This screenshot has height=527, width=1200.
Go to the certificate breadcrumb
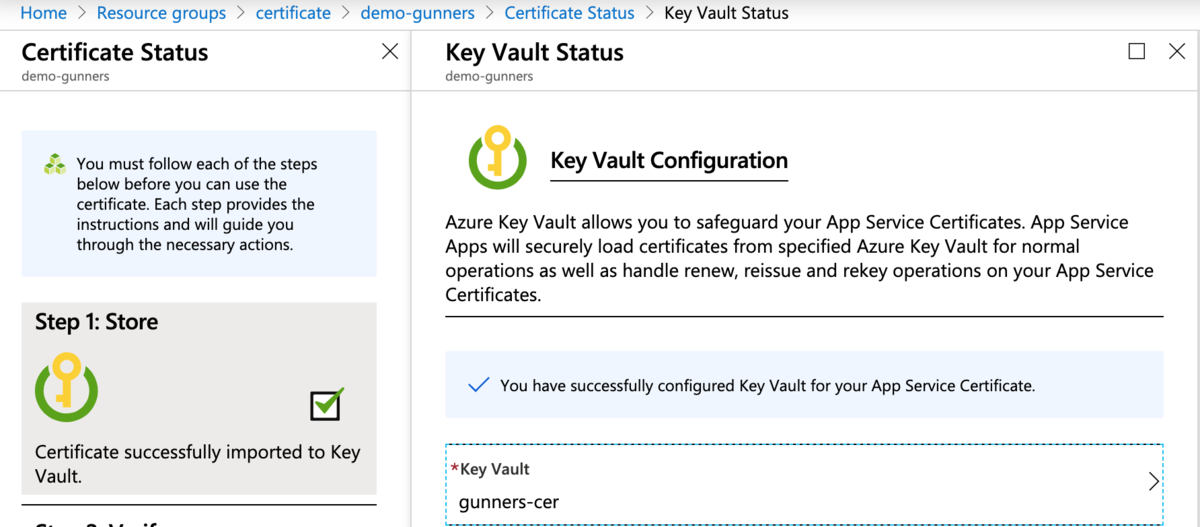pyautogui.click(x=293, y=13)
